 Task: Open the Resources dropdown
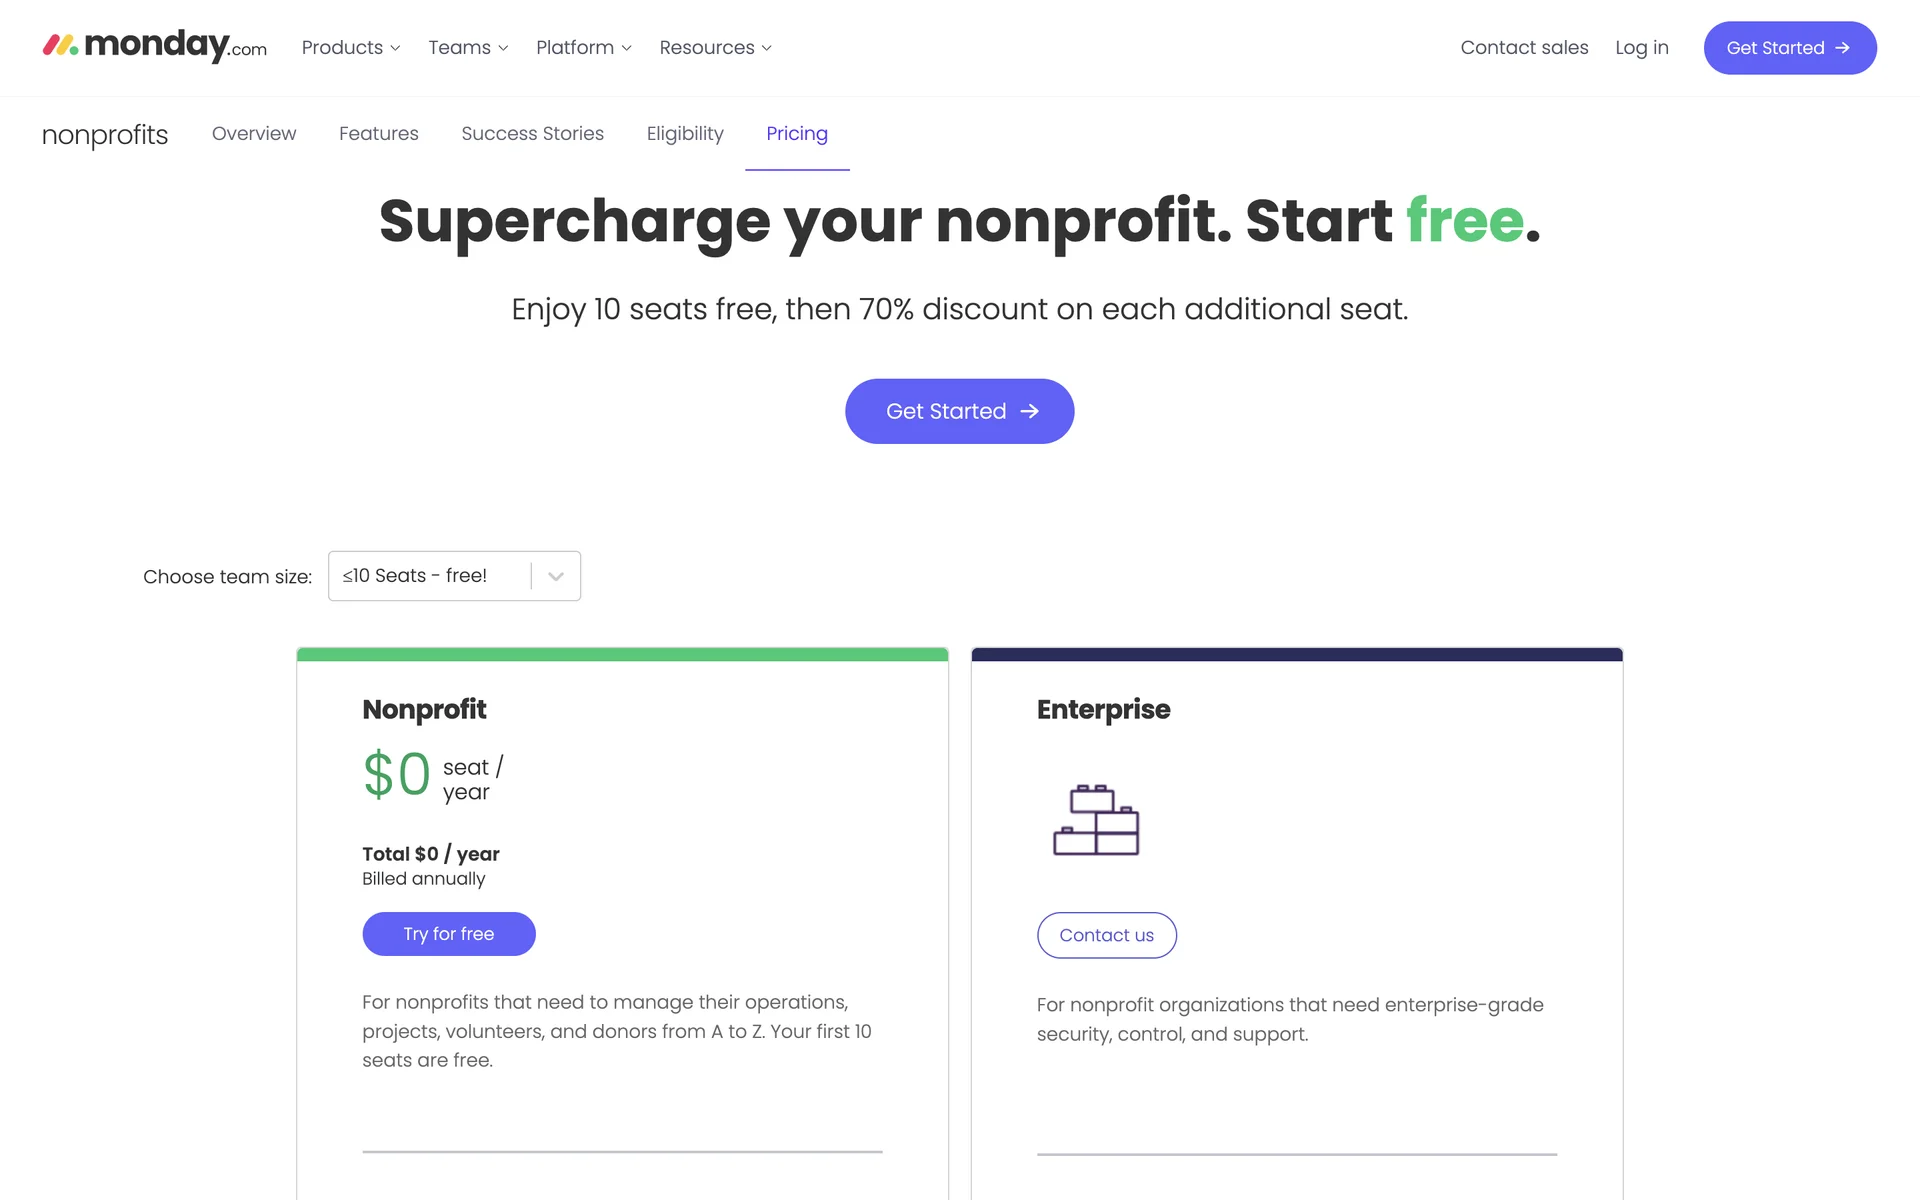pos(715,48)
